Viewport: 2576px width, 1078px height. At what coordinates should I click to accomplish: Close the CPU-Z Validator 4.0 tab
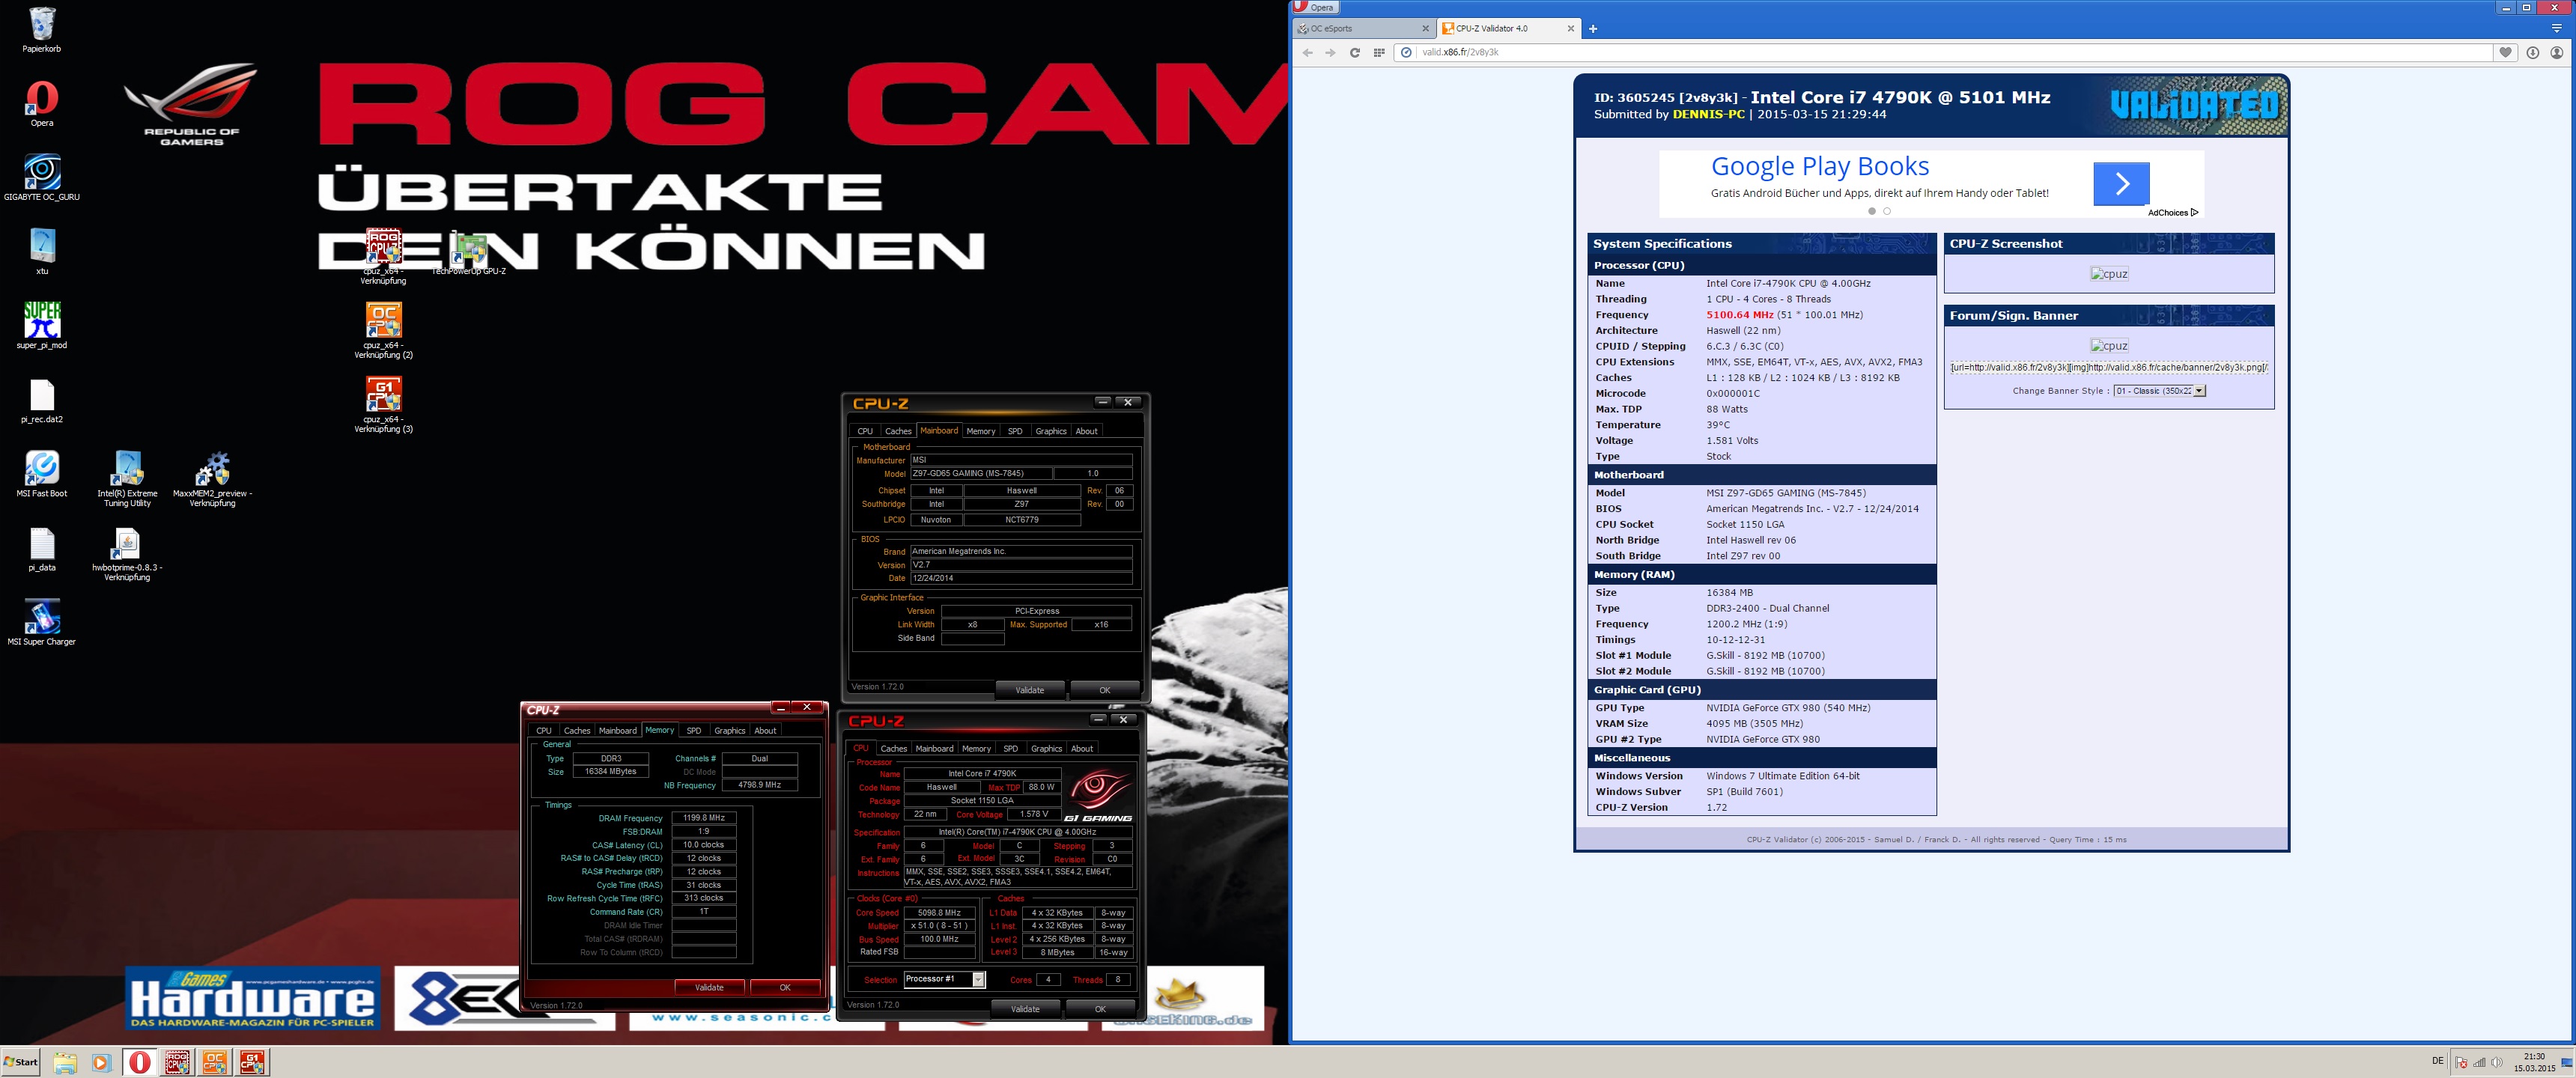1570,29
